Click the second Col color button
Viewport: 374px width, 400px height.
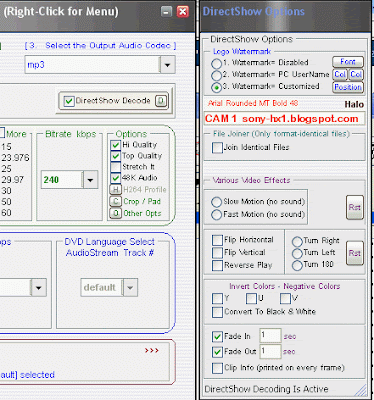pos(356,74)
